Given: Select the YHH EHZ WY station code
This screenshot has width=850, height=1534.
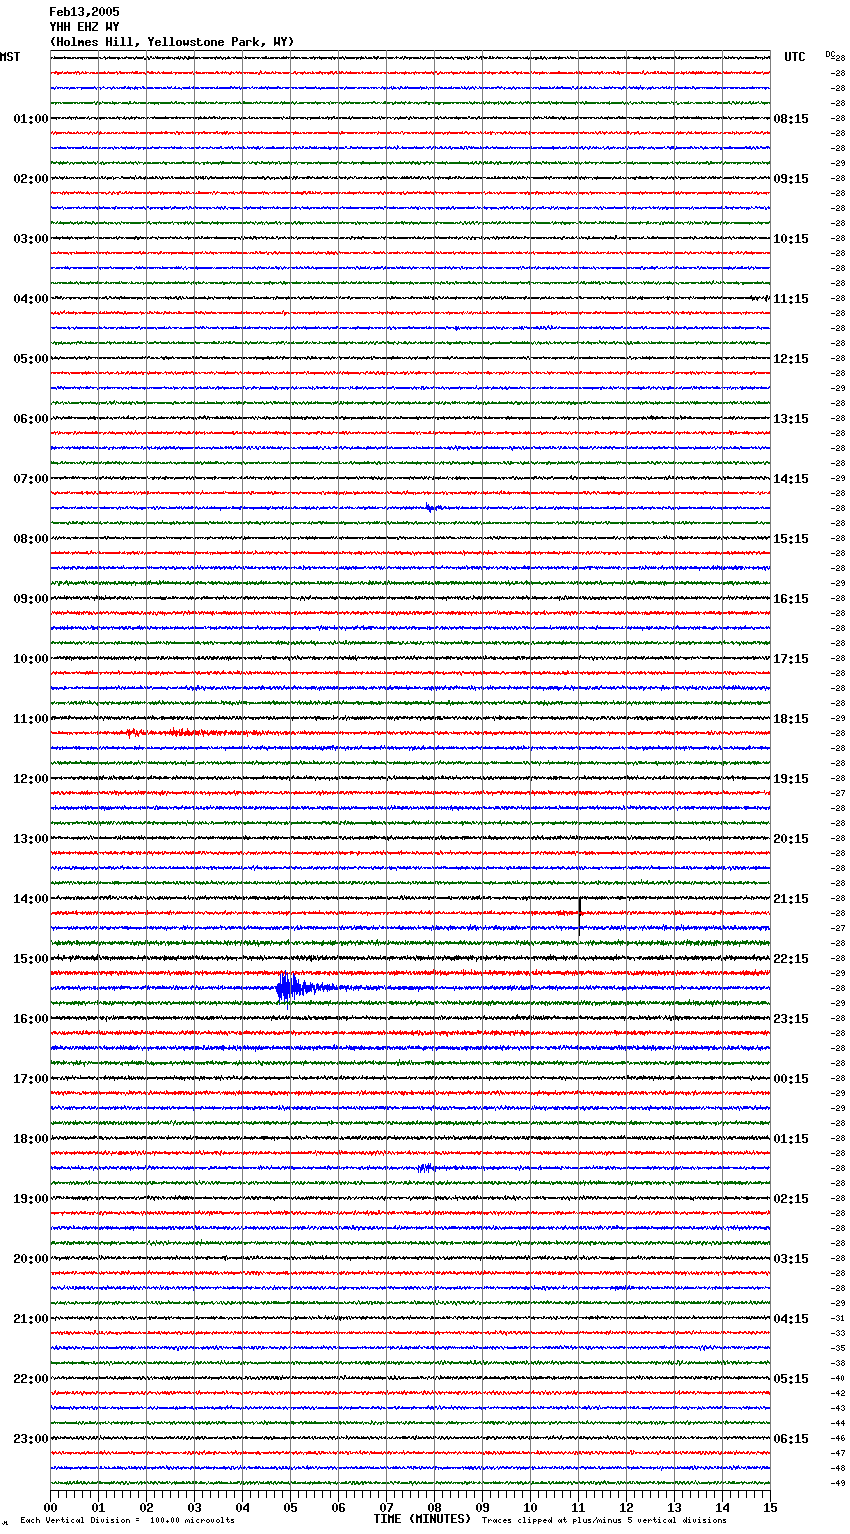Looking at the screenshot, I should (84, 27).
